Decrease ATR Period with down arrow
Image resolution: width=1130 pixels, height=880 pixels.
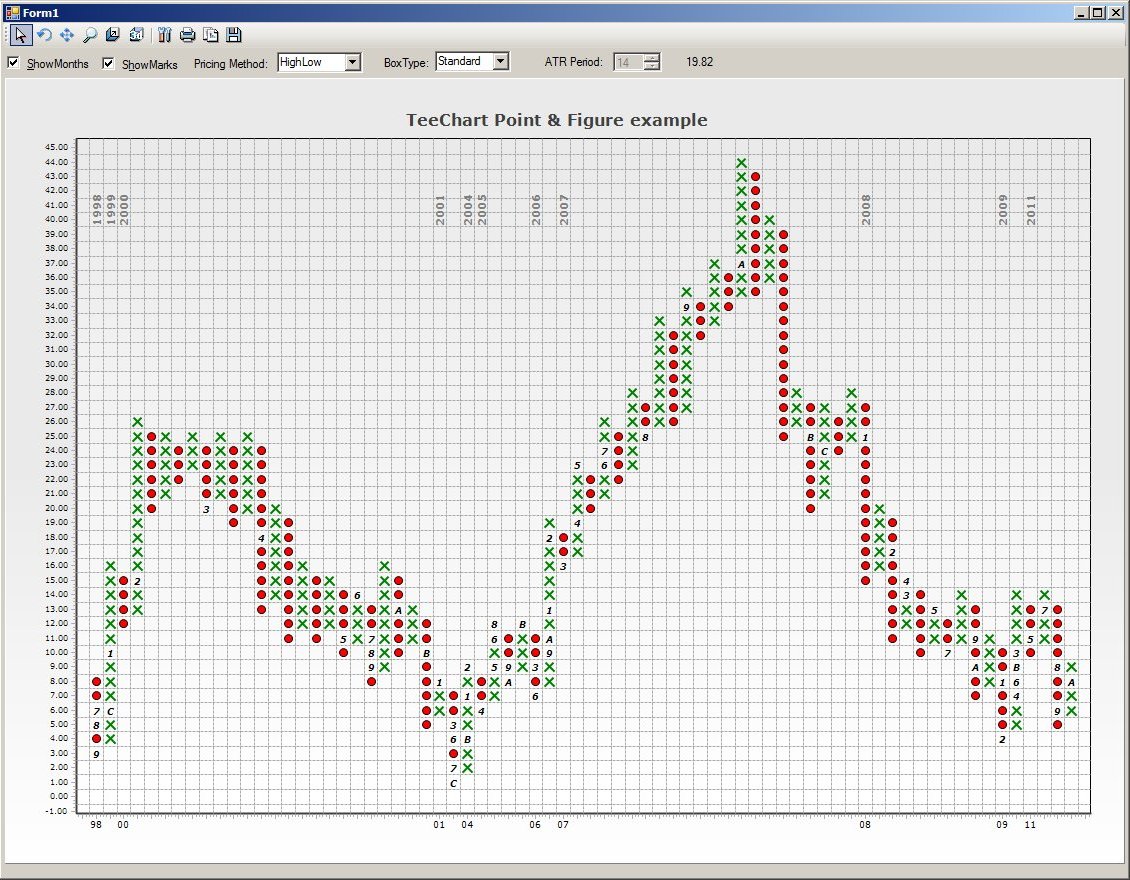(651, 66)
